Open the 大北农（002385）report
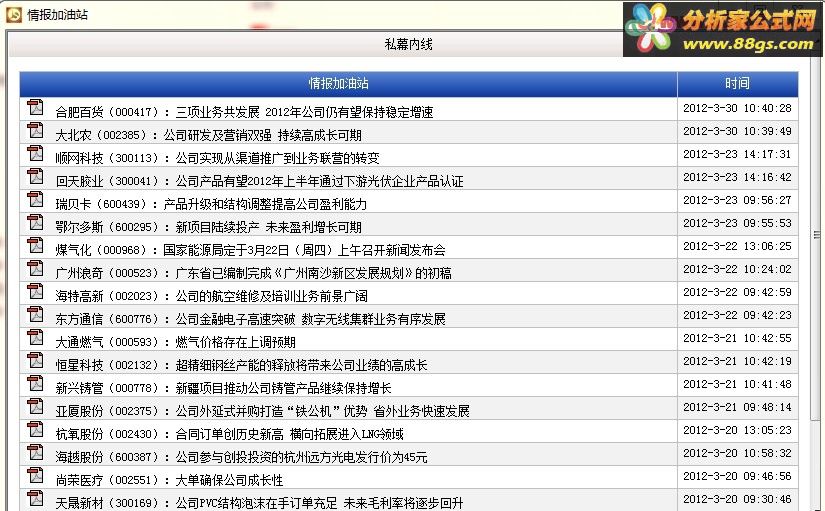The width and height of the screenshot is (825, 511). pos(208,135)
